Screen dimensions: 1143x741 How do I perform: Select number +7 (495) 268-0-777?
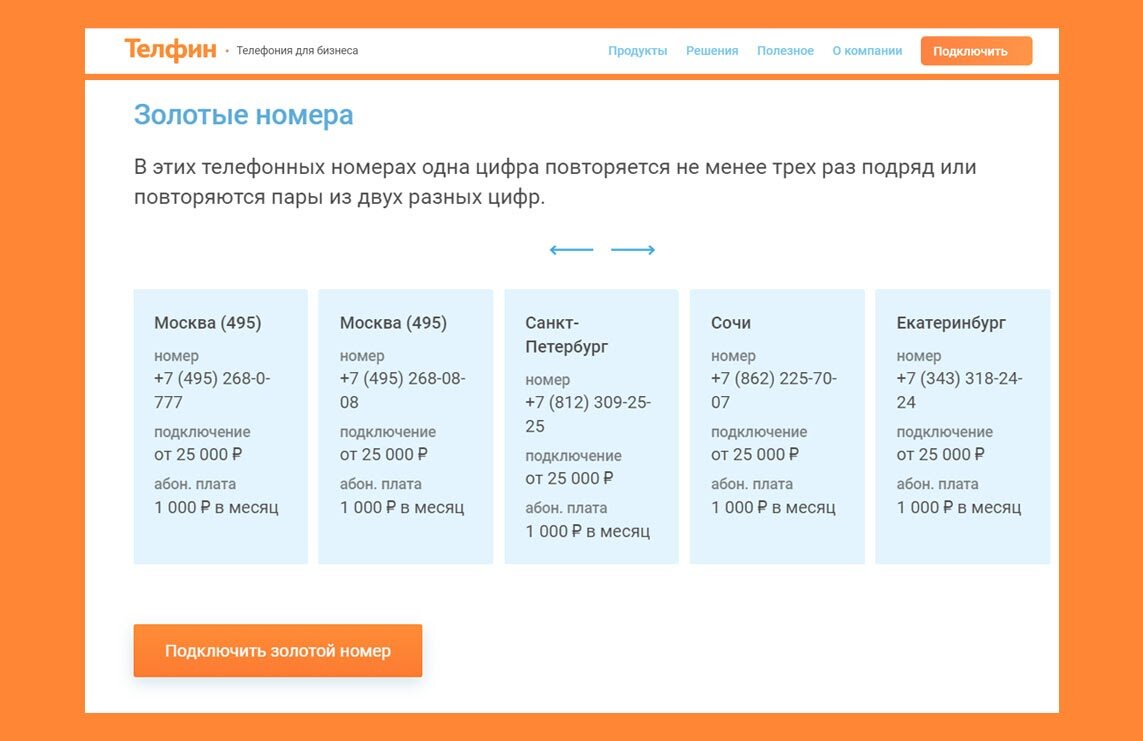coord(212,390)
